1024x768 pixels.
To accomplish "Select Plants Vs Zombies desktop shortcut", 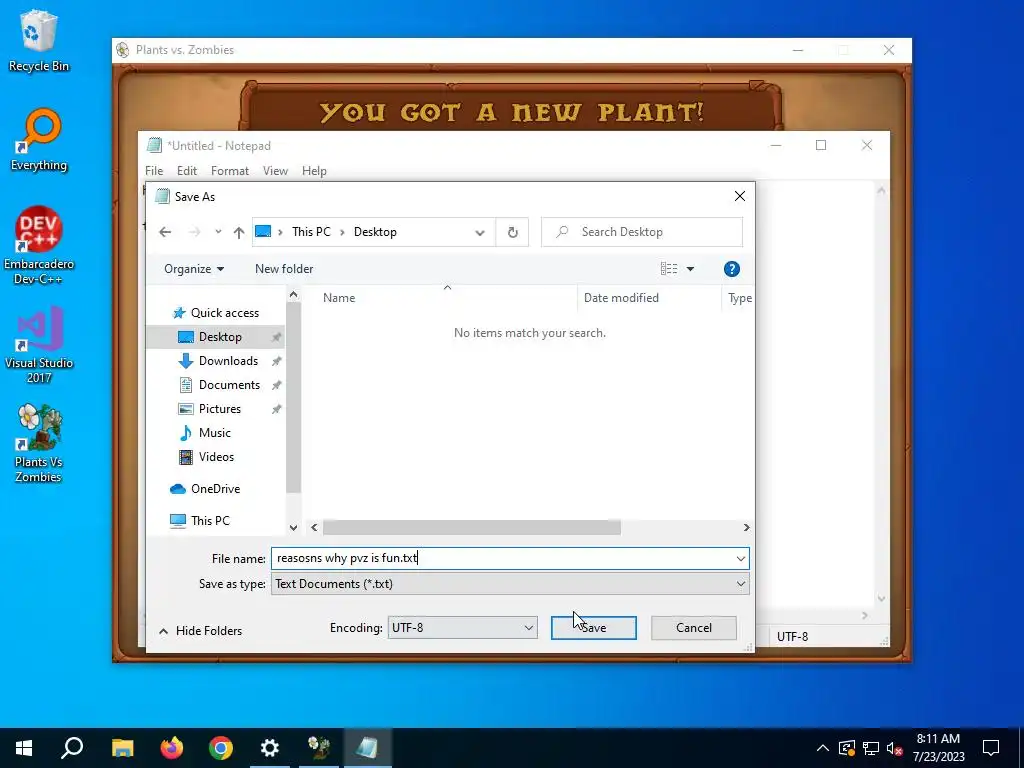I will [x=39, y=443].
